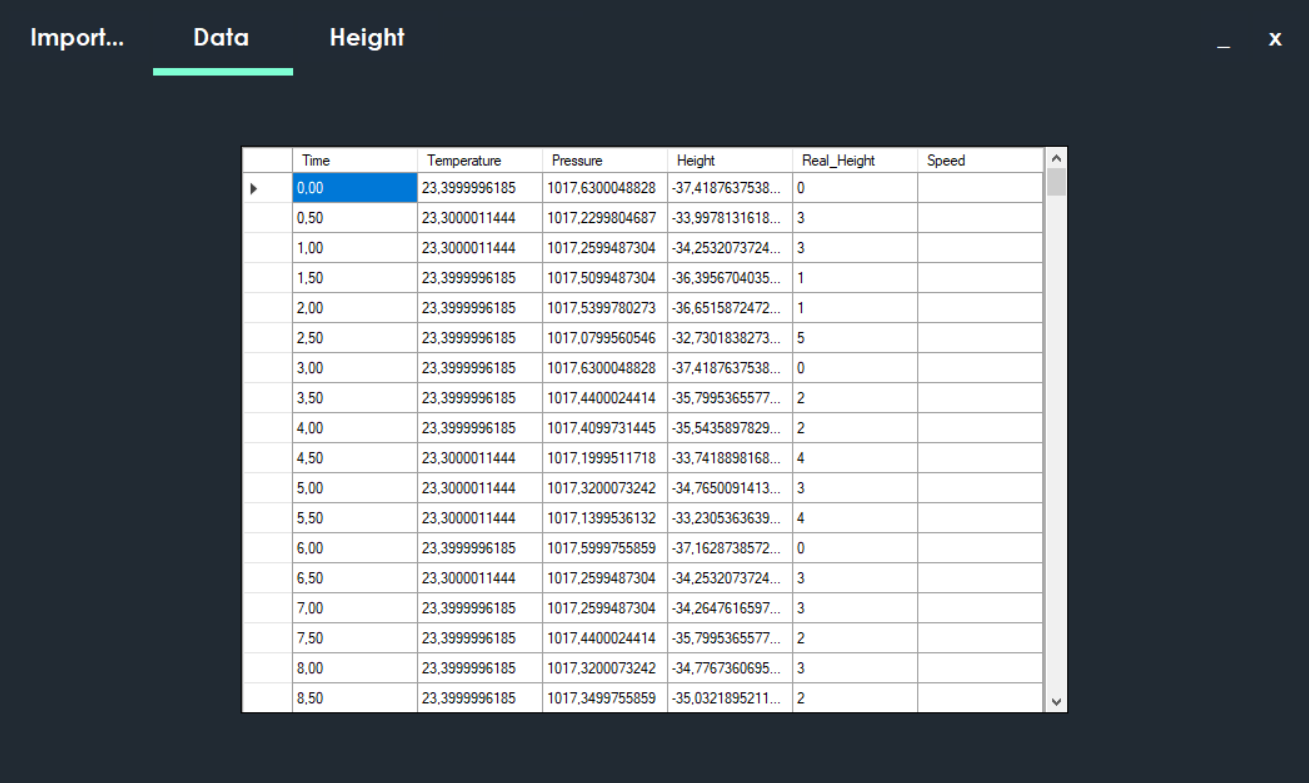This screenshot has height=783, width=1309.
Task: Select the Time cell showing 8,50
Action: point(354,698)
